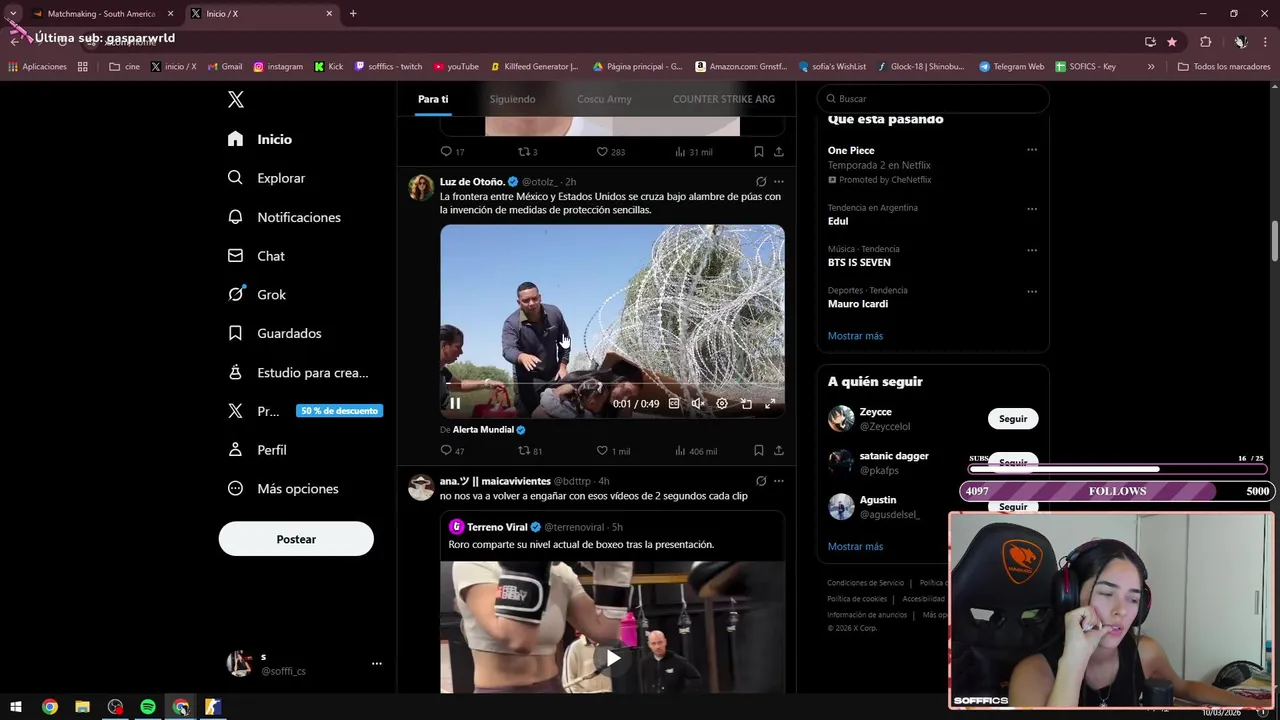The width and height of the screenshot is (1280, 720).
Task: Open Inicio in the X sidebar
Action: [x=260, y=139]
